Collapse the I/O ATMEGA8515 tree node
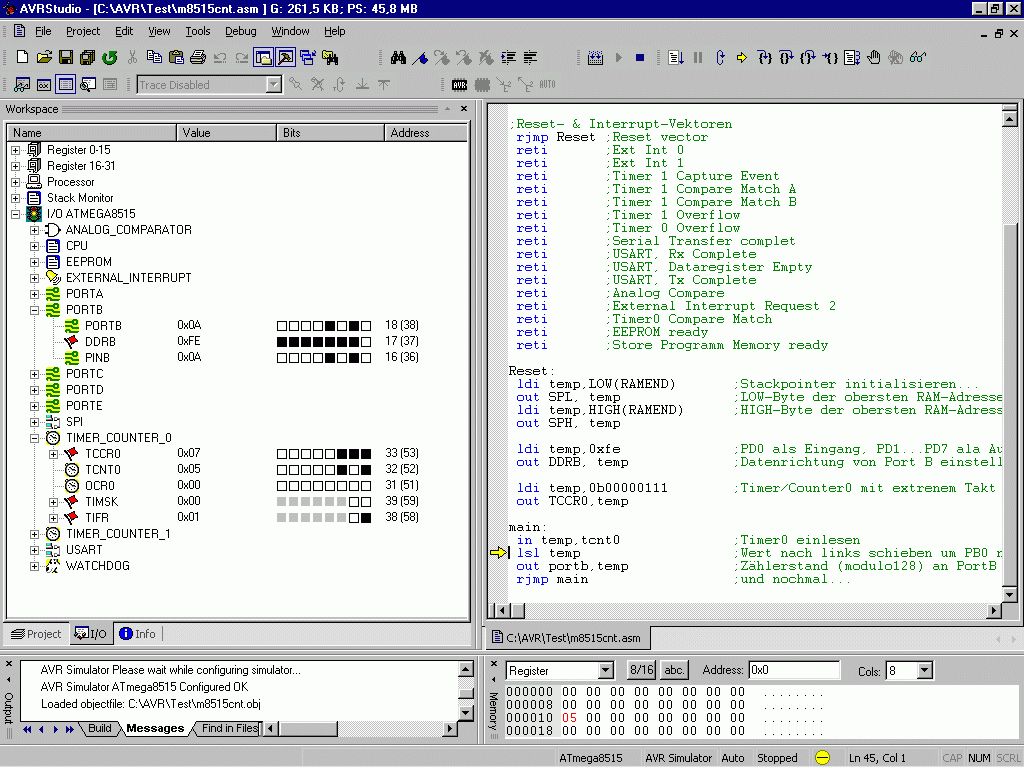Screen dimensions: 1024x768 (15, 214)
